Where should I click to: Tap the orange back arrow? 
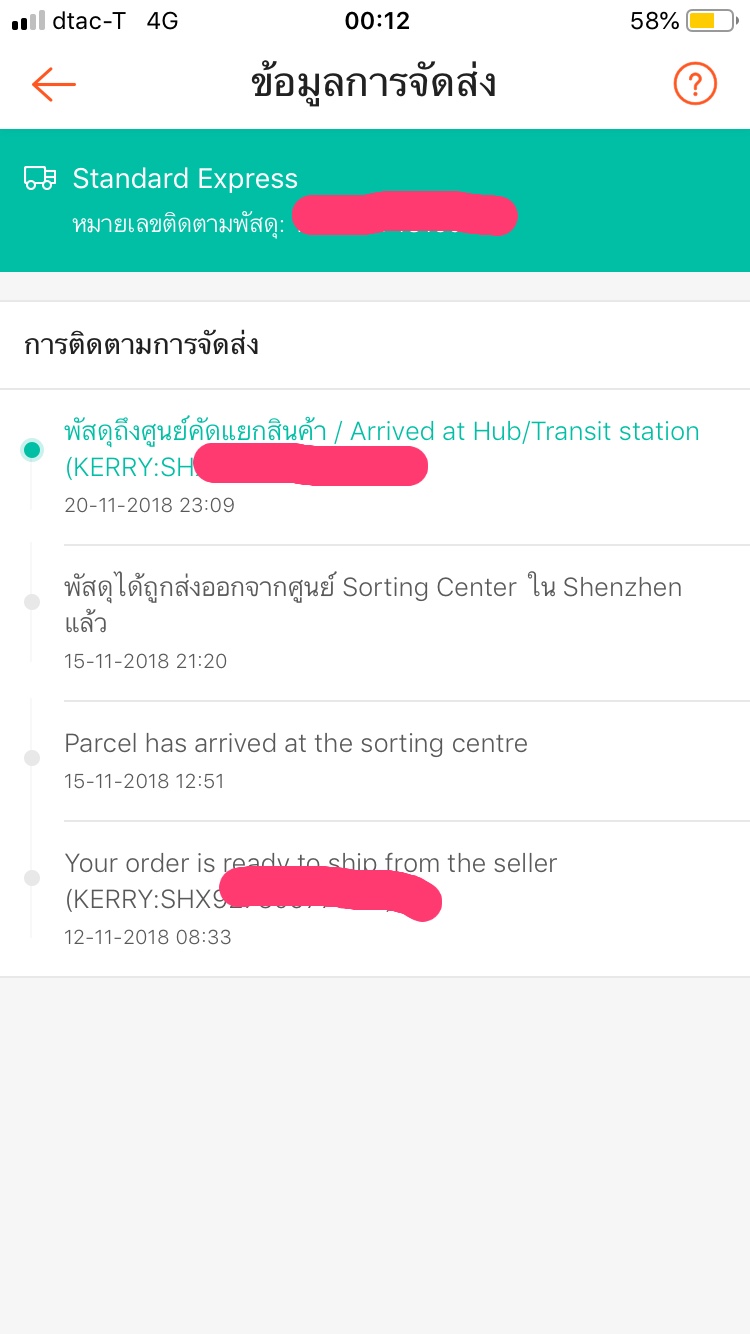54,84
